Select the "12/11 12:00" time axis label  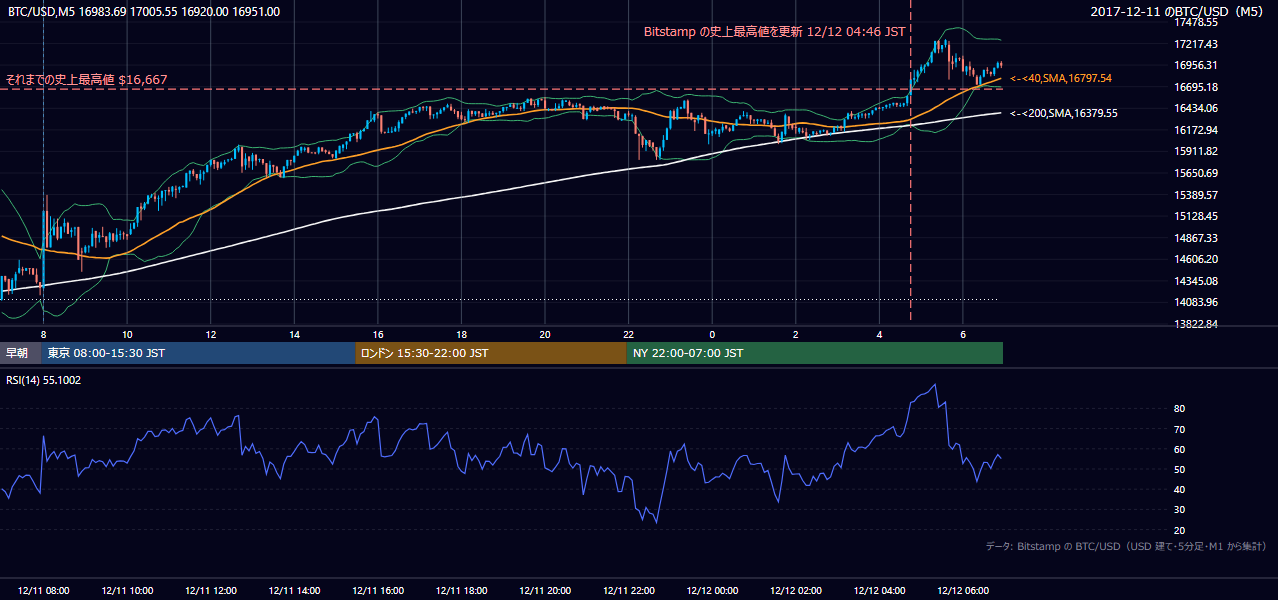click(211, 591)
